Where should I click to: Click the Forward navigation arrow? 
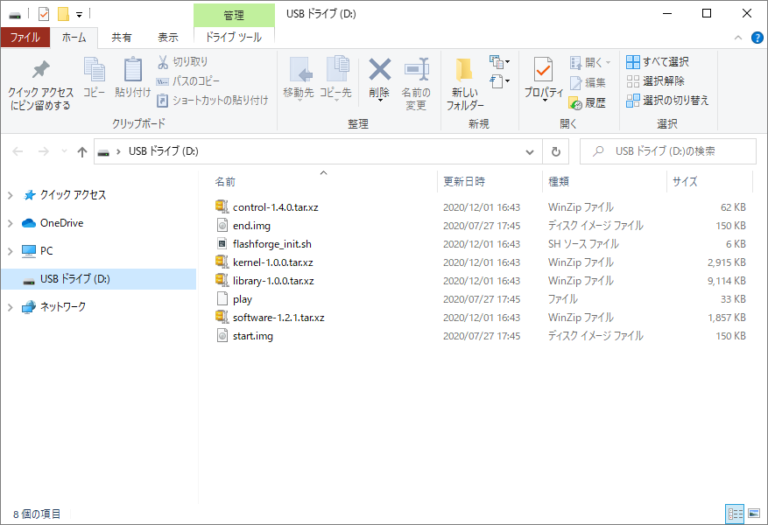[43, 151]
